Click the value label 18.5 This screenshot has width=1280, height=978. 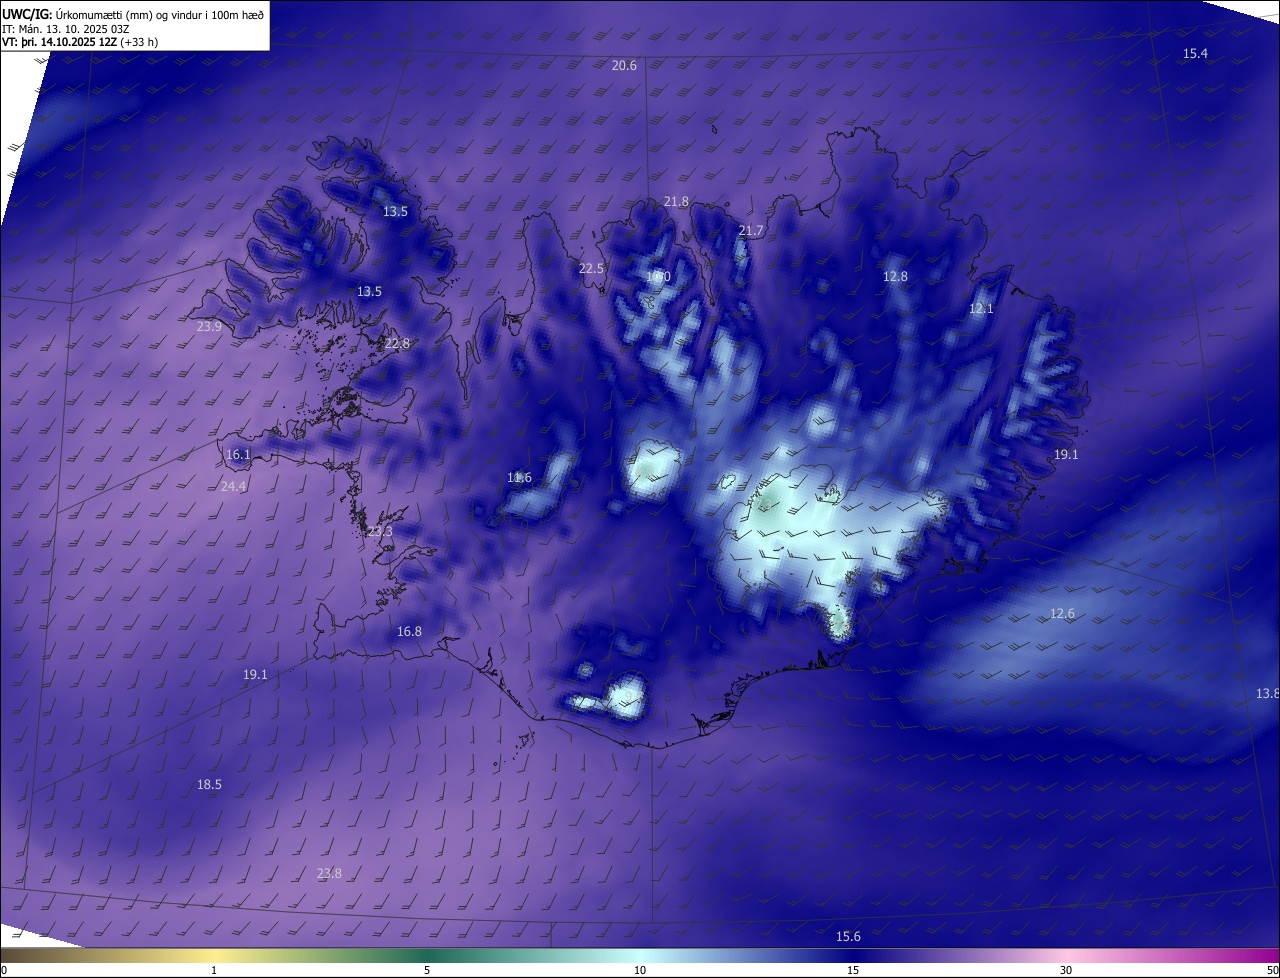209,785
